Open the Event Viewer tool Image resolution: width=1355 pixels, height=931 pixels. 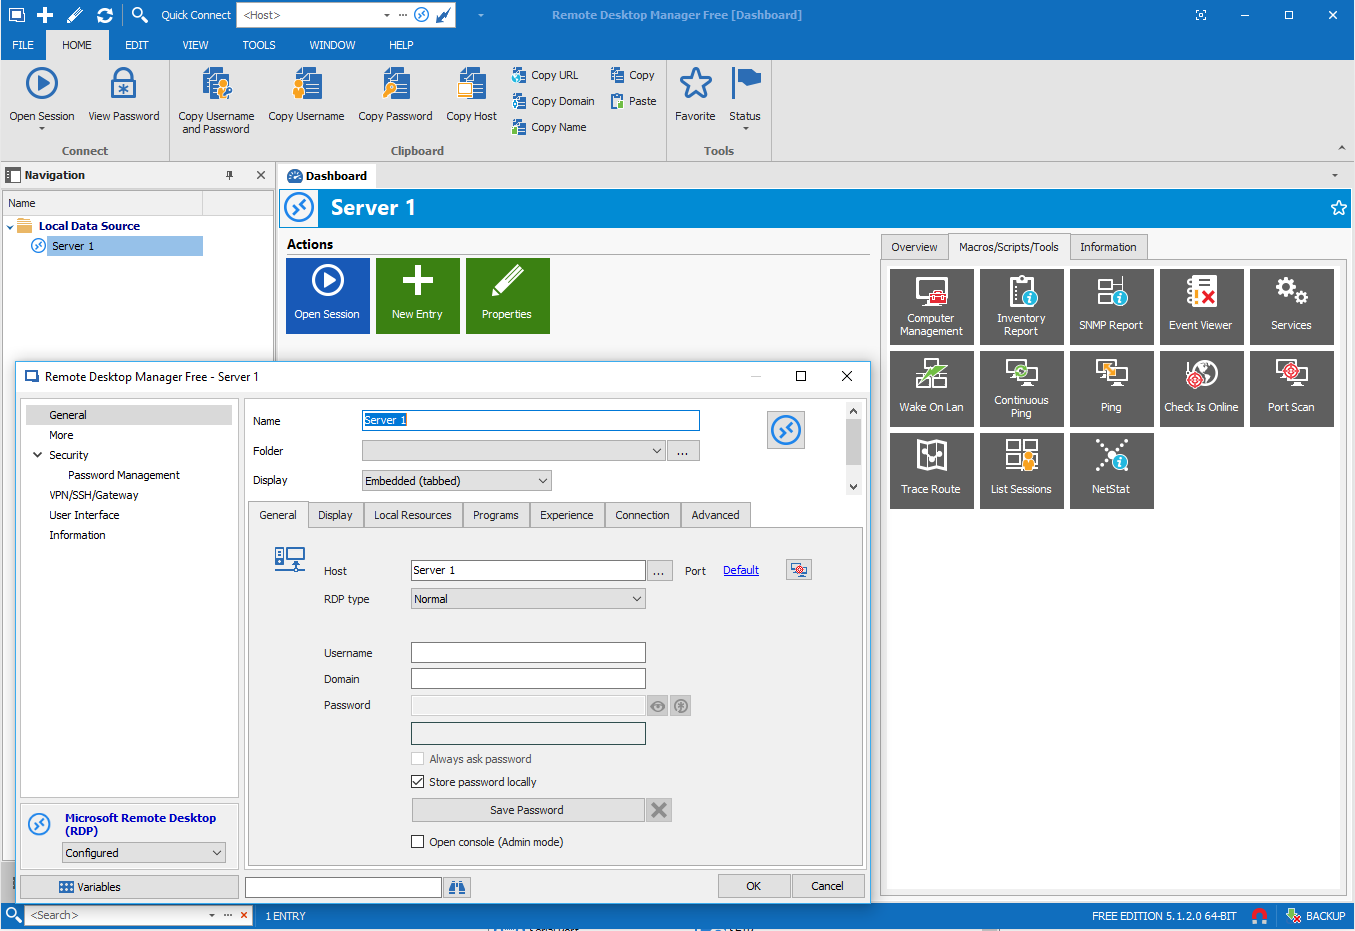pos(1201,306)
